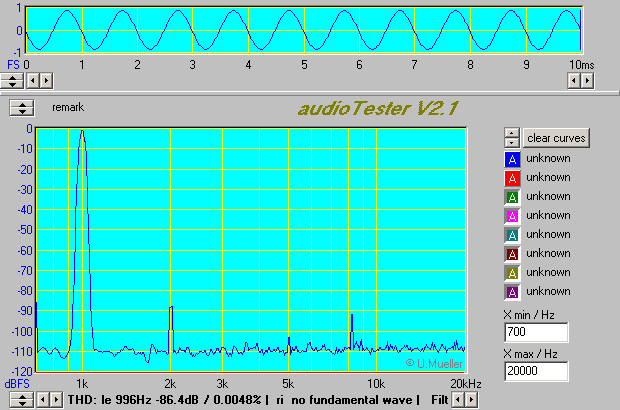Click the red curve A icon
620x410 pixels.
[x=512, y=178]
